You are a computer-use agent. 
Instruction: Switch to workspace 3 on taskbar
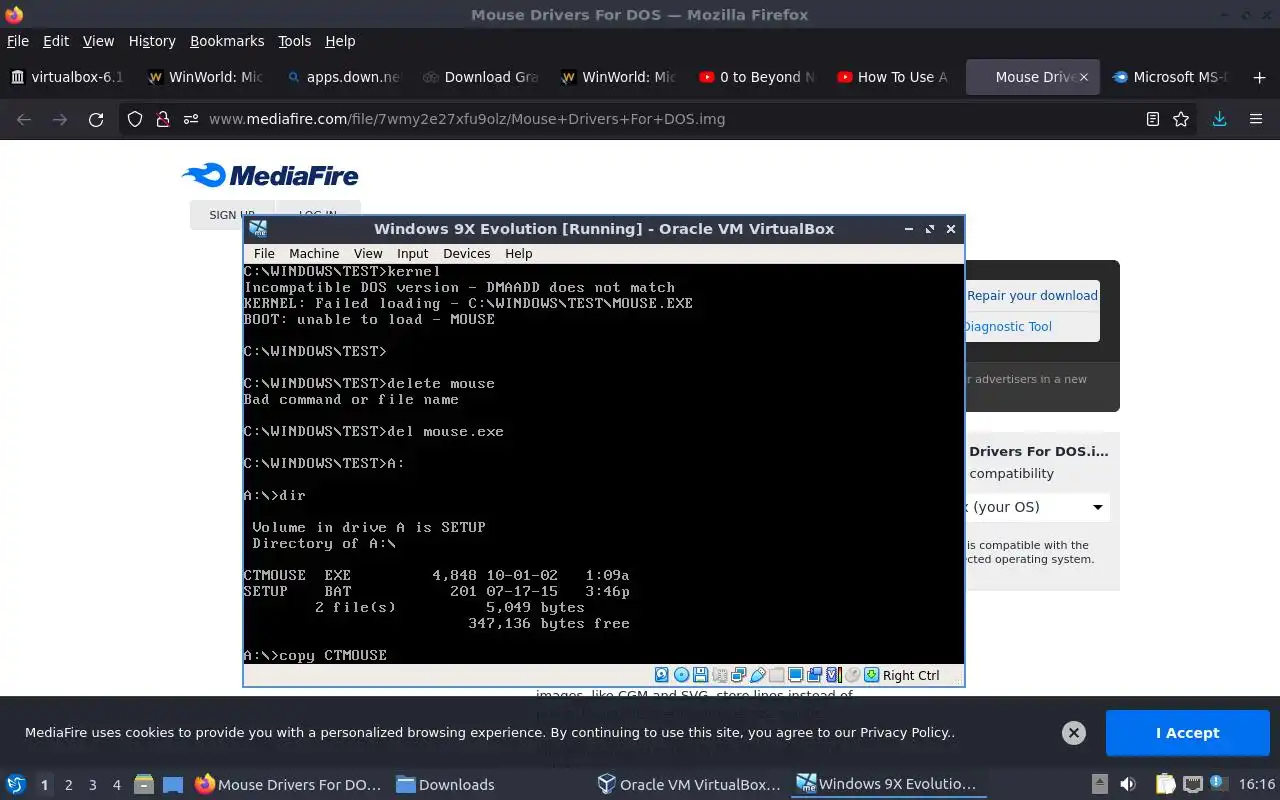pos(93,784)
